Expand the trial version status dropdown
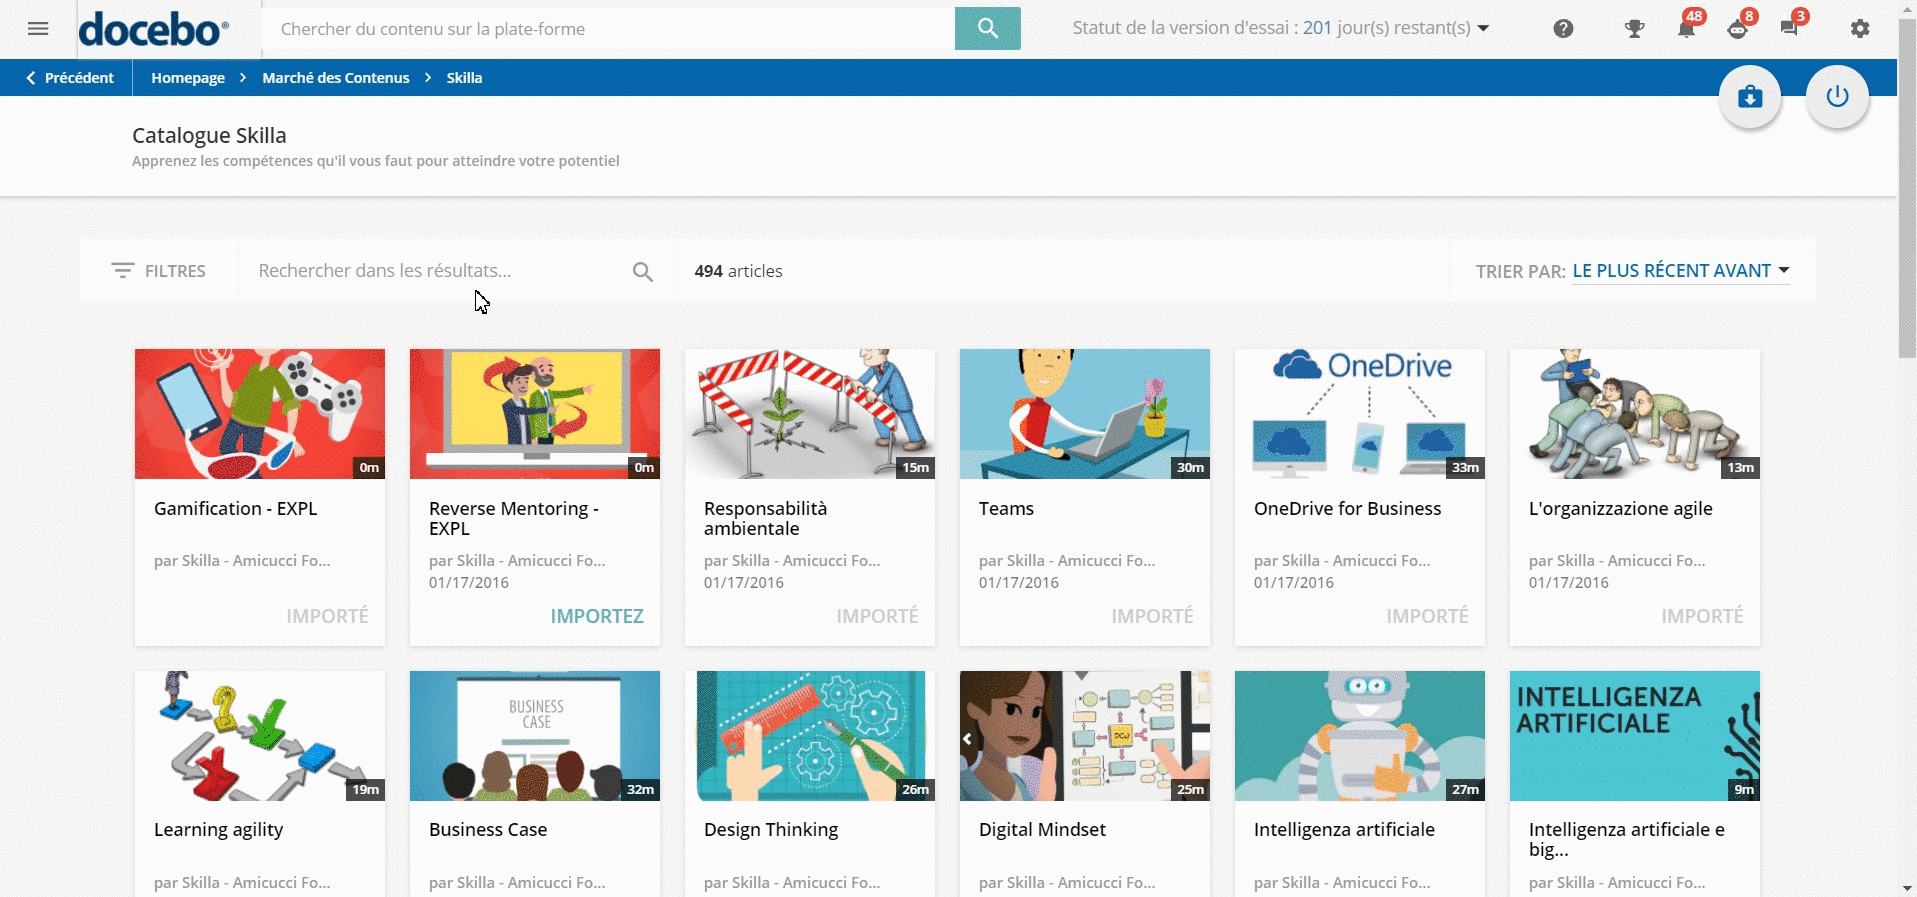Viewport: 1917px width, 897px height. [1280, 28]
